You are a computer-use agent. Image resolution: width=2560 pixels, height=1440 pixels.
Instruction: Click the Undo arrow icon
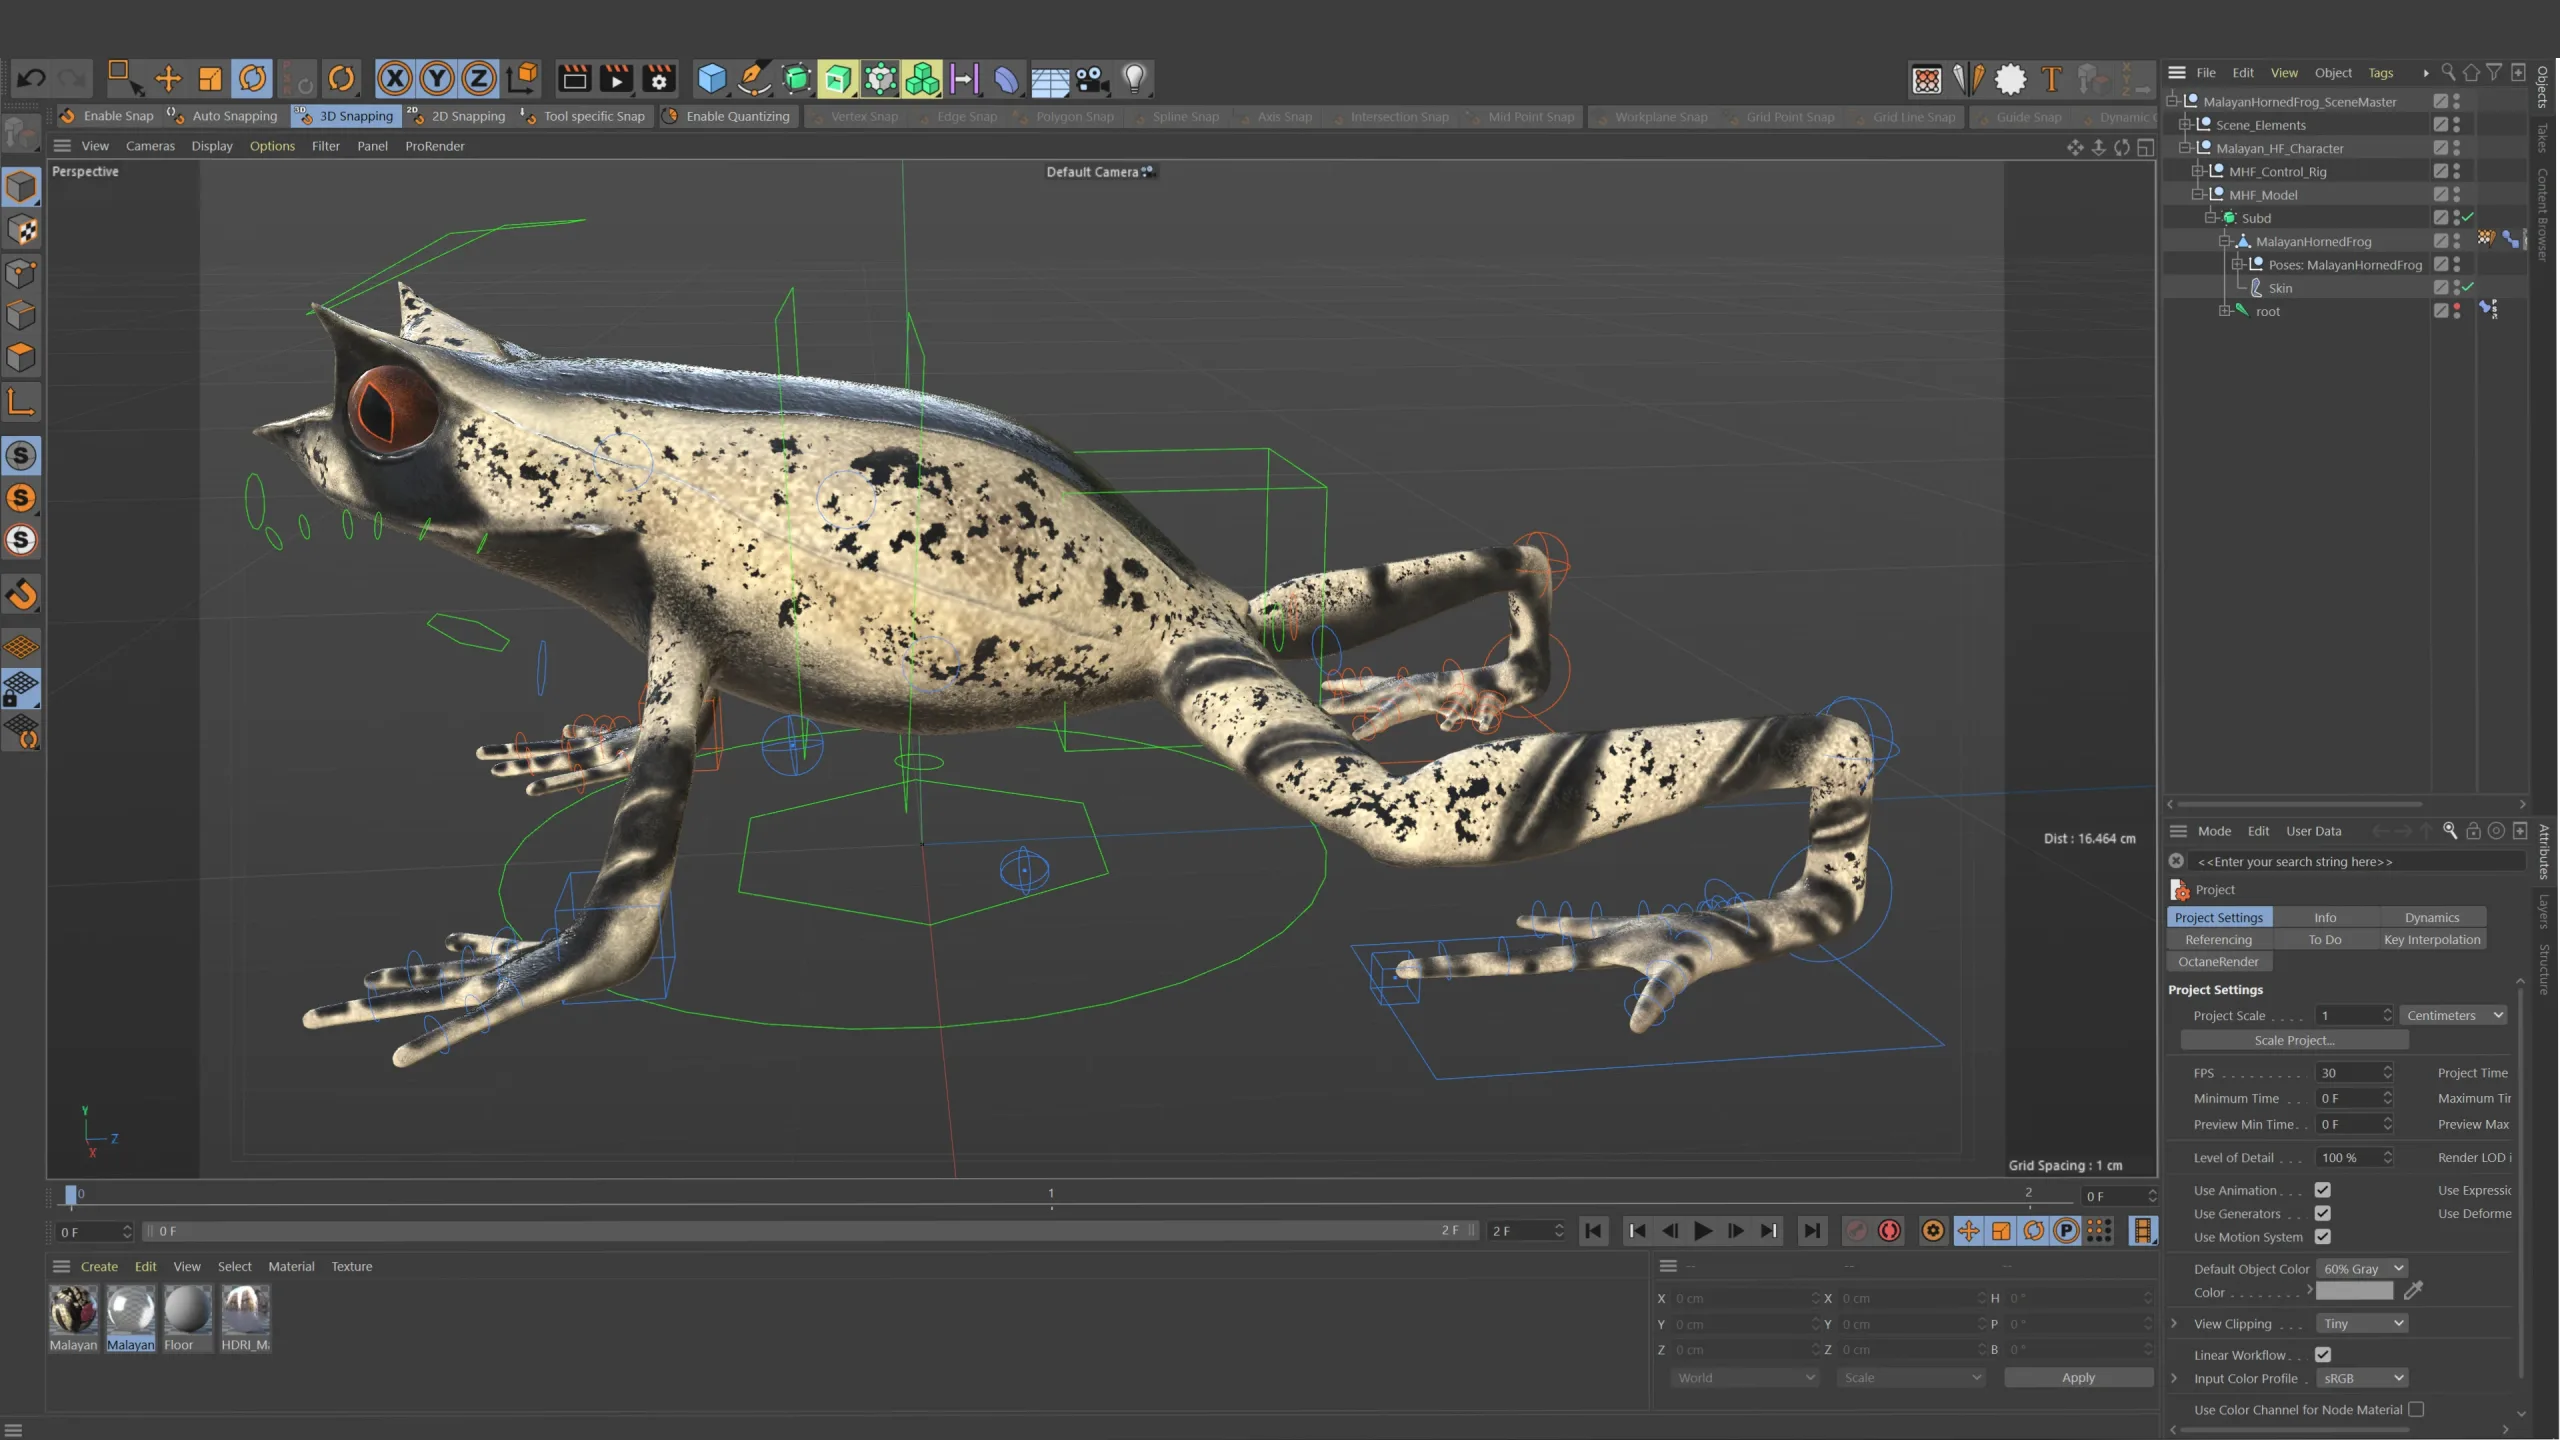click(x=31, y=78)
